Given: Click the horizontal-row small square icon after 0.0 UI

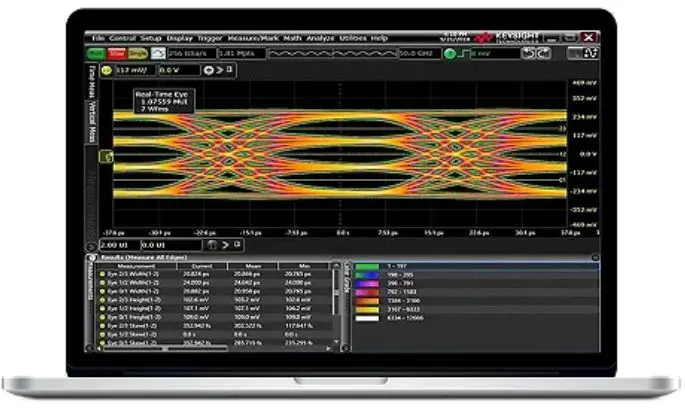Looking at the screenshot, I should point(237,245).
